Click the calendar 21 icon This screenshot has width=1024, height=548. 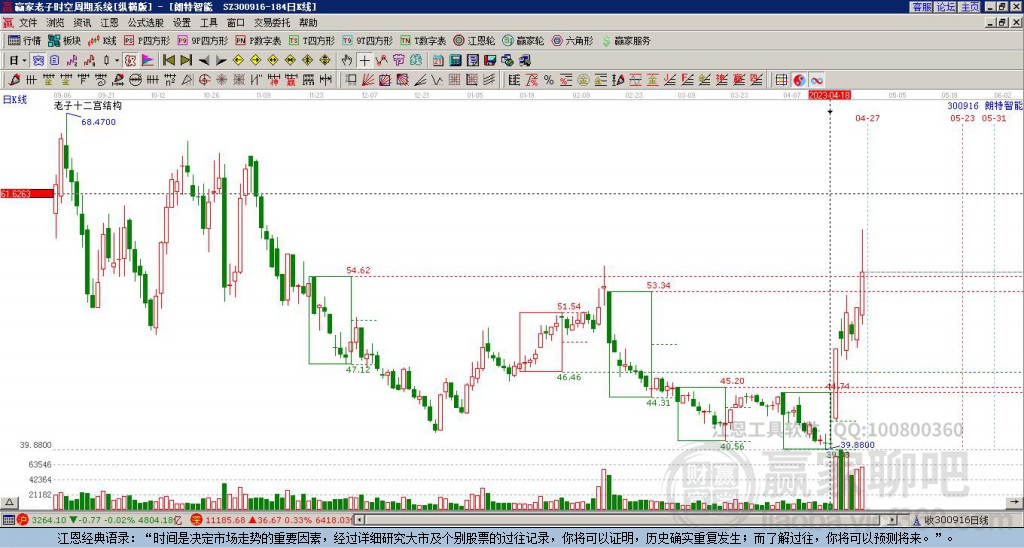438,60
